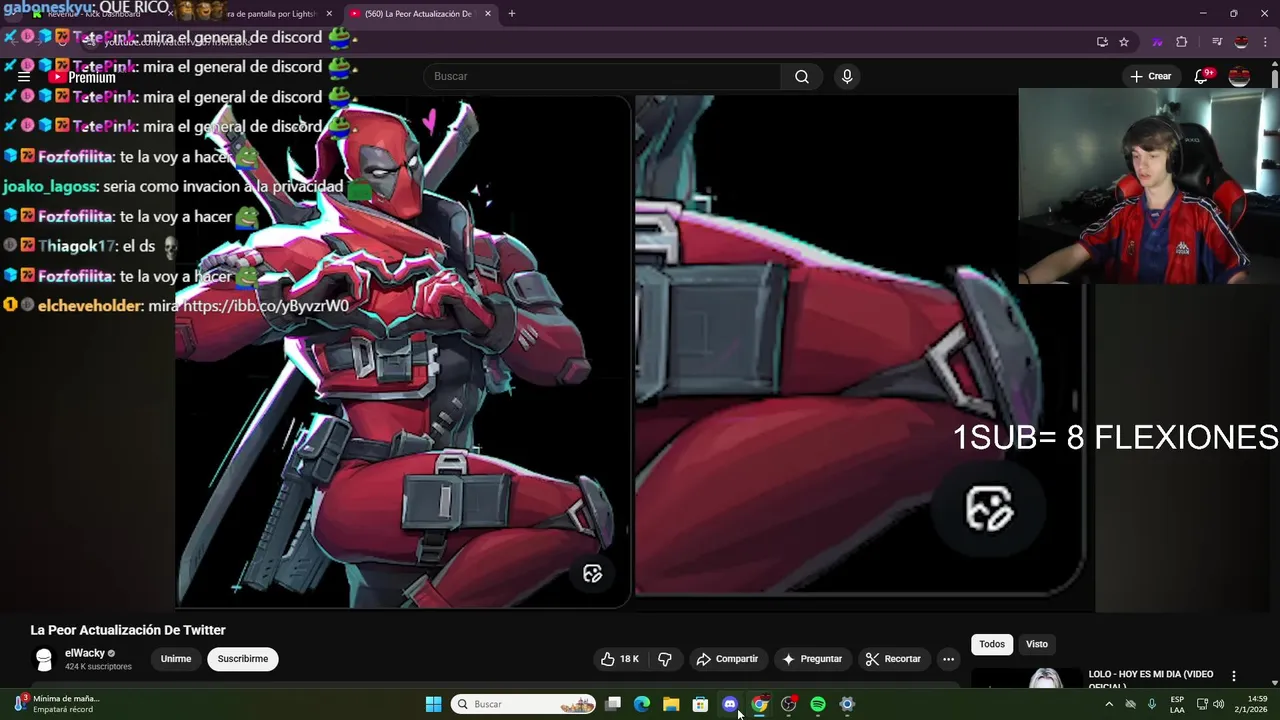The width and height of the screenshot is (1280, 720).
Task: Open Microsoft Edge from the taskbar
Action: pyautogui.click(x=642, y=704)
